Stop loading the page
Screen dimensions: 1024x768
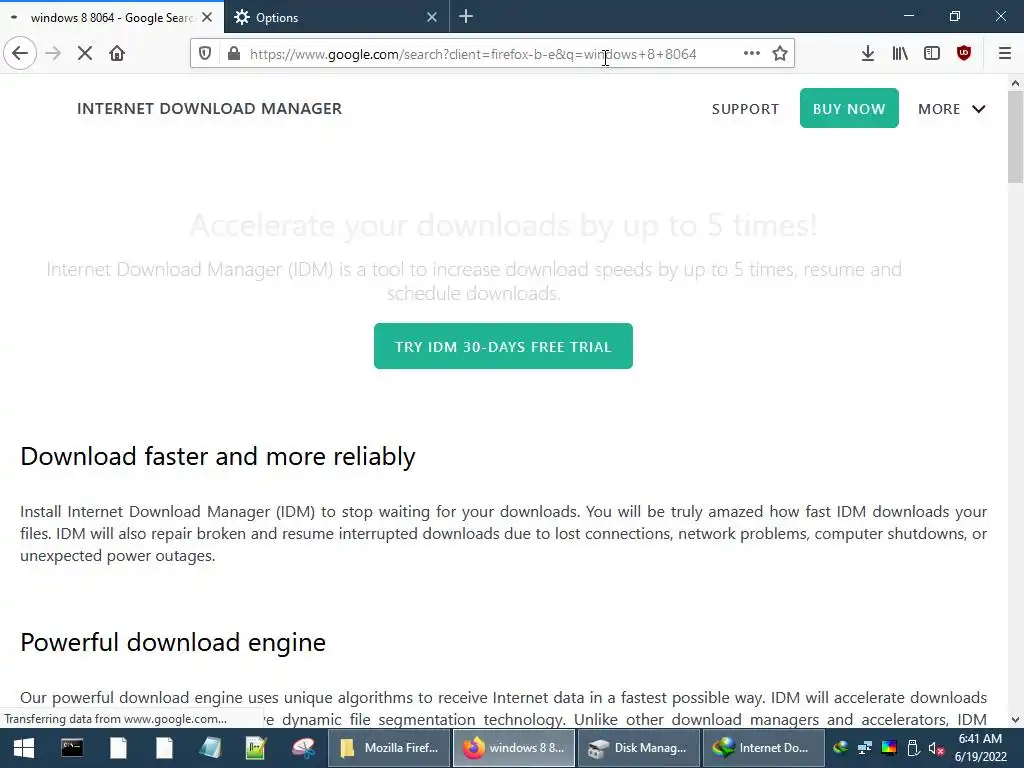tap(85, 54)
